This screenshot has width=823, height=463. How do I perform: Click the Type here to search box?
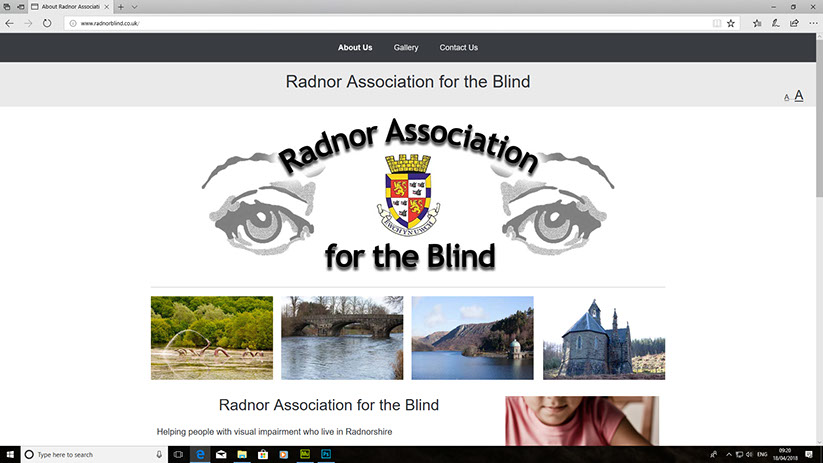tap(93, 455)
